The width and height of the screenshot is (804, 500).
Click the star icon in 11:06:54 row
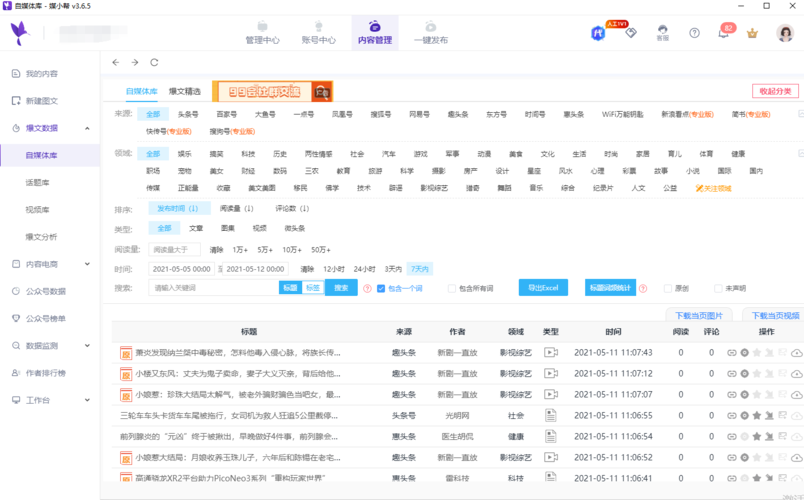(x=757, y=436)
